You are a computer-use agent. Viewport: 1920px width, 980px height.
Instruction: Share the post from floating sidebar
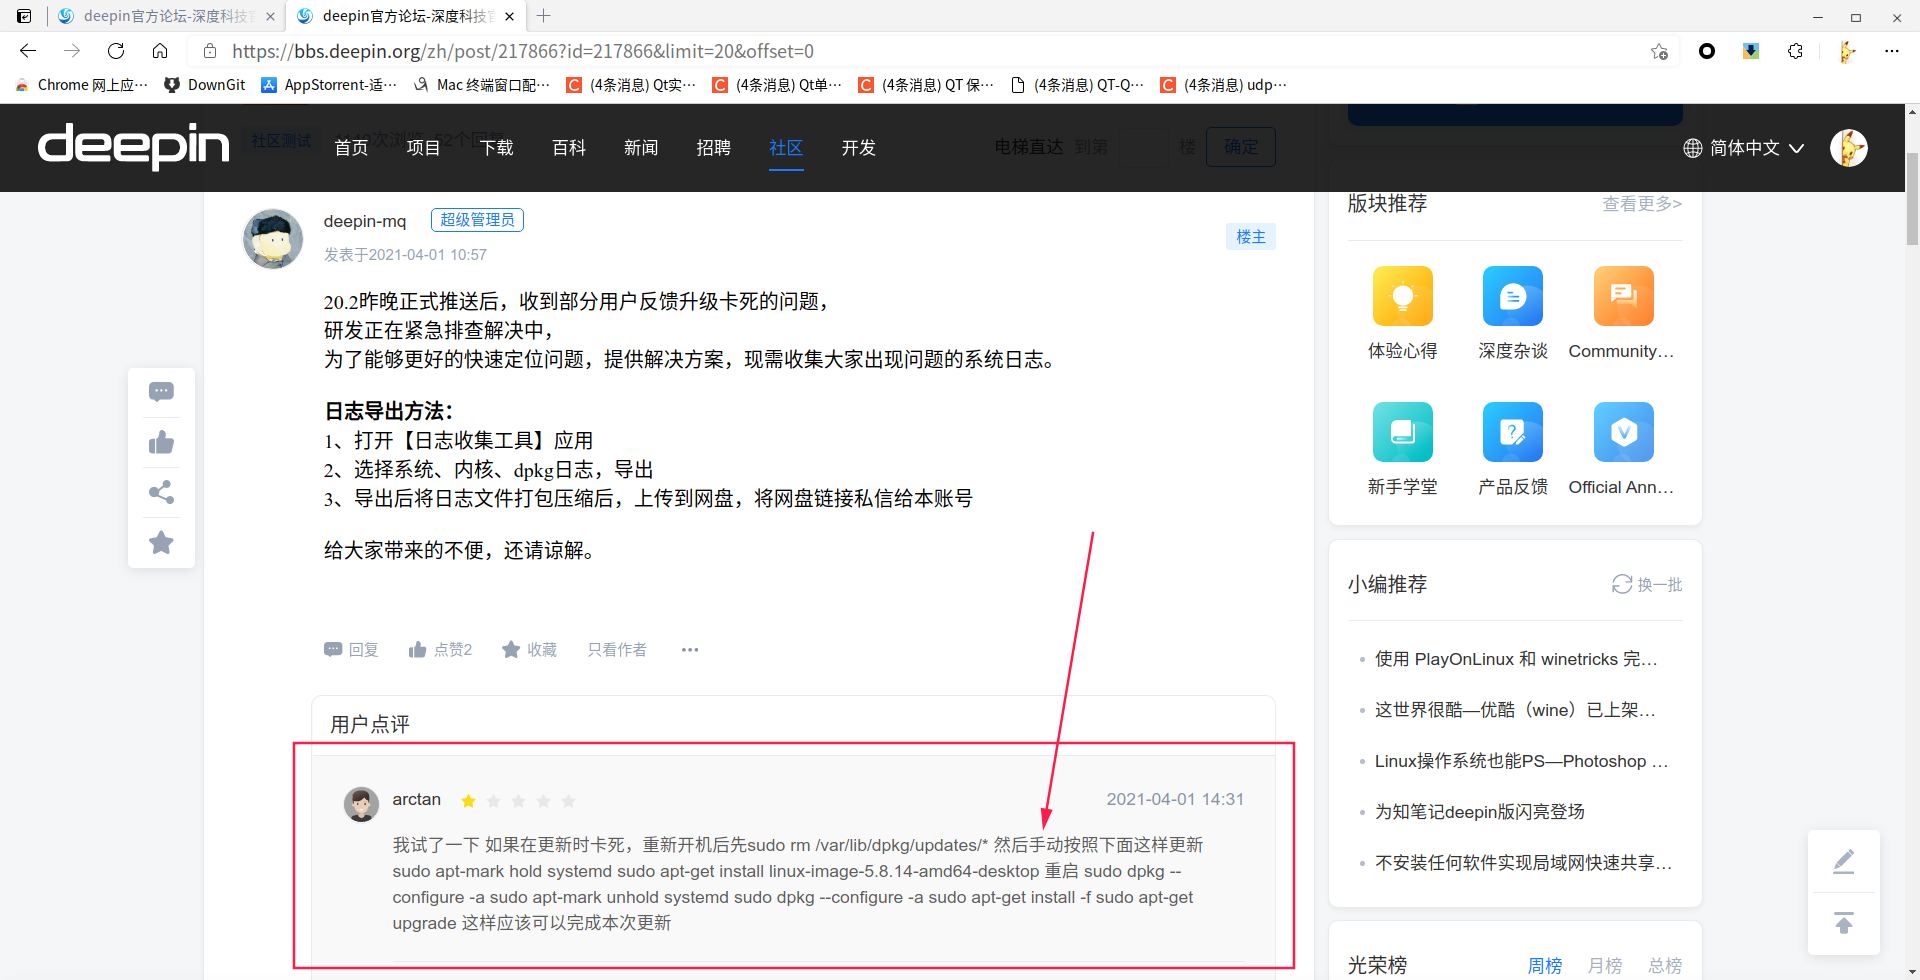(161, 492)
